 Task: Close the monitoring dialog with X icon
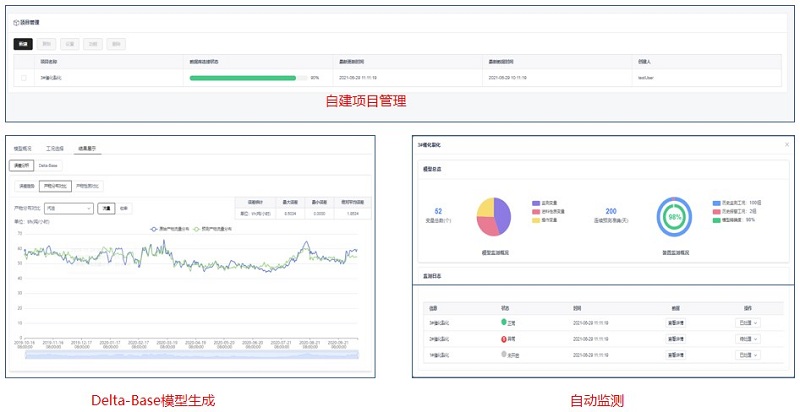pos(785,145)
